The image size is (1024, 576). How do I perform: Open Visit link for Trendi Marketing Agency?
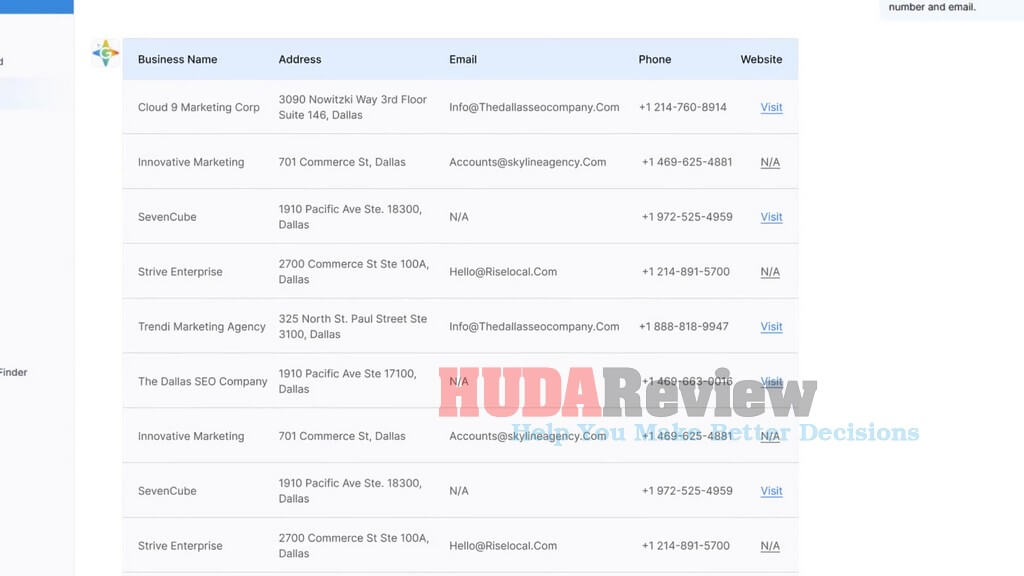click(771, 327)
